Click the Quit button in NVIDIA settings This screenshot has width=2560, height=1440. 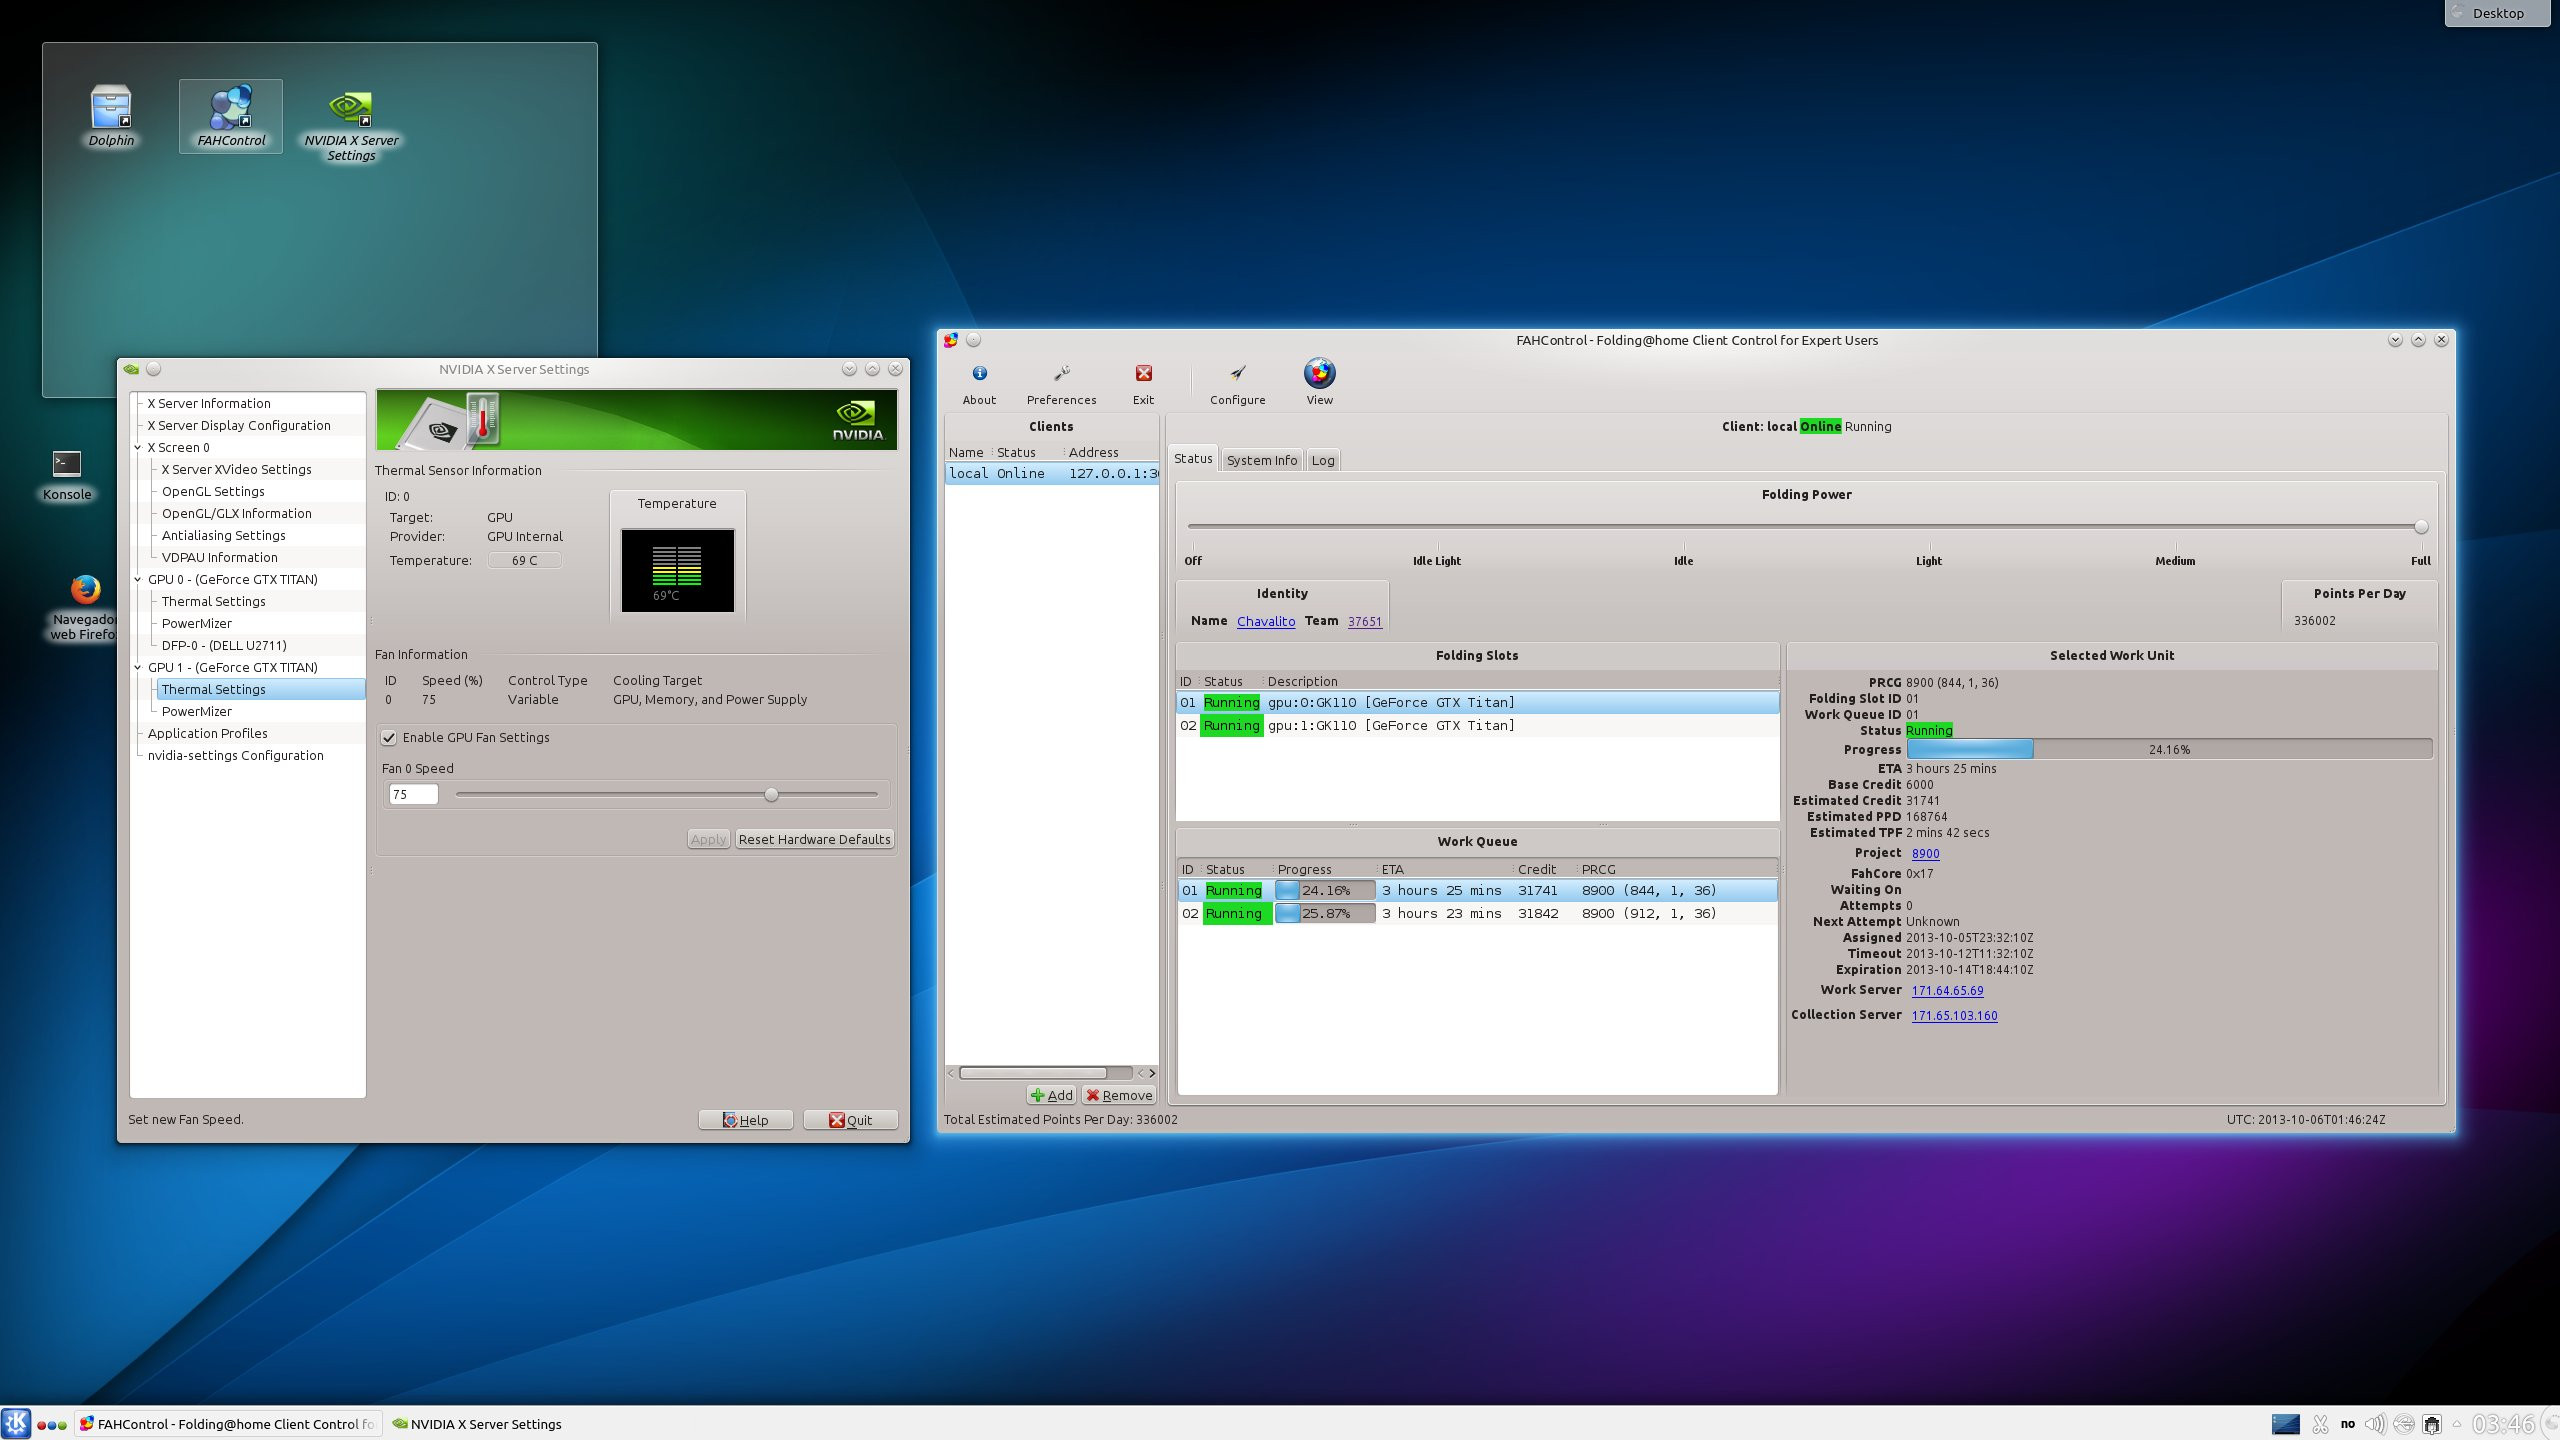[x=850, y=1120]
